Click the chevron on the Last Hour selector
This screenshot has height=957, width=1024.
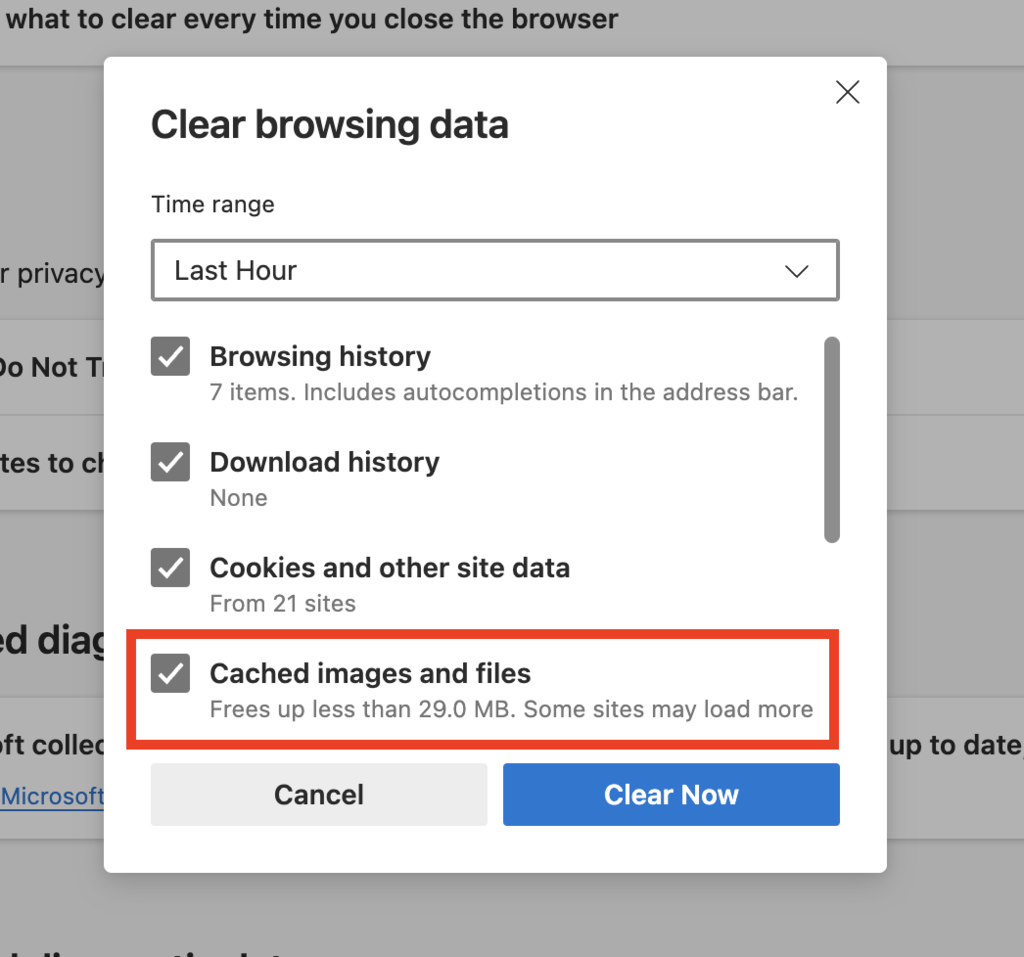click(795, 270)
